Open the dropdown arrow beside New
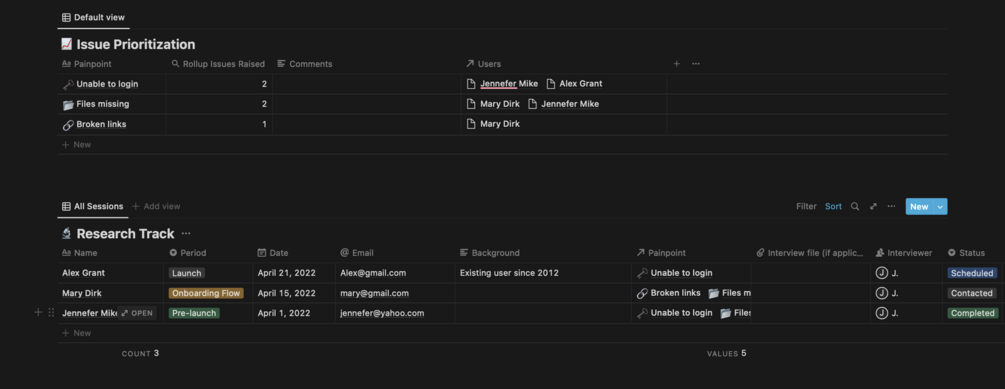Screen dimensions: 1005x389 (x=940, y=206)
